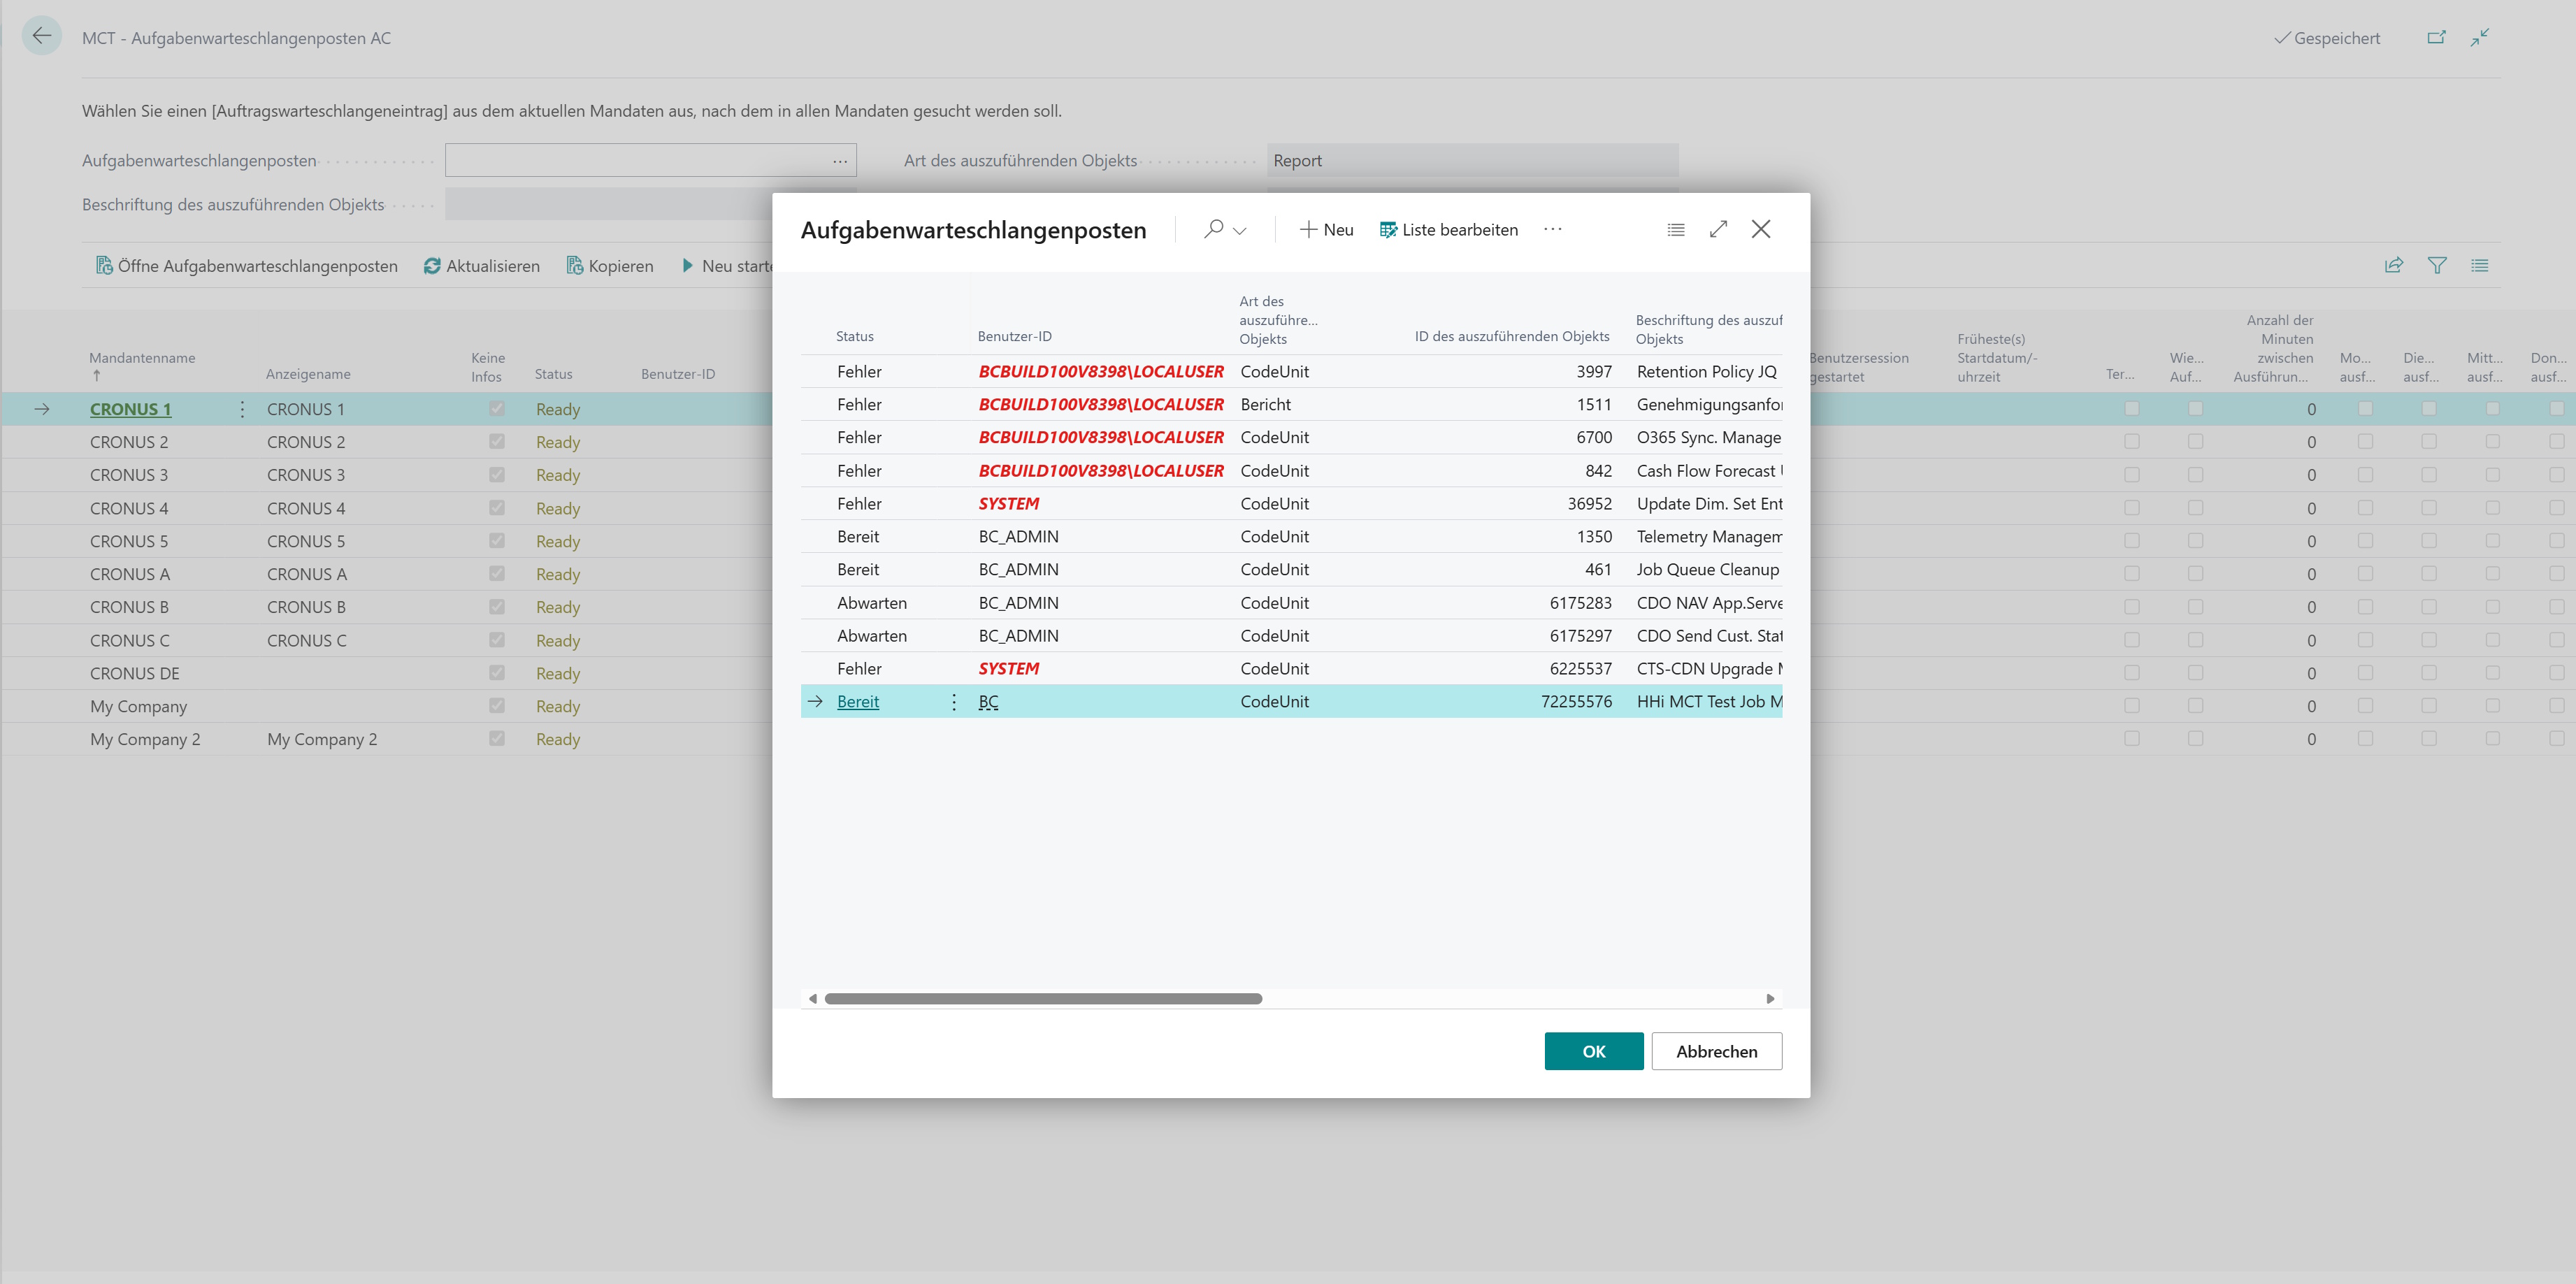Click the filter funnel icon
Image resolution: width=2576 pixels, height=1284 pixels.
(2437, 265)
